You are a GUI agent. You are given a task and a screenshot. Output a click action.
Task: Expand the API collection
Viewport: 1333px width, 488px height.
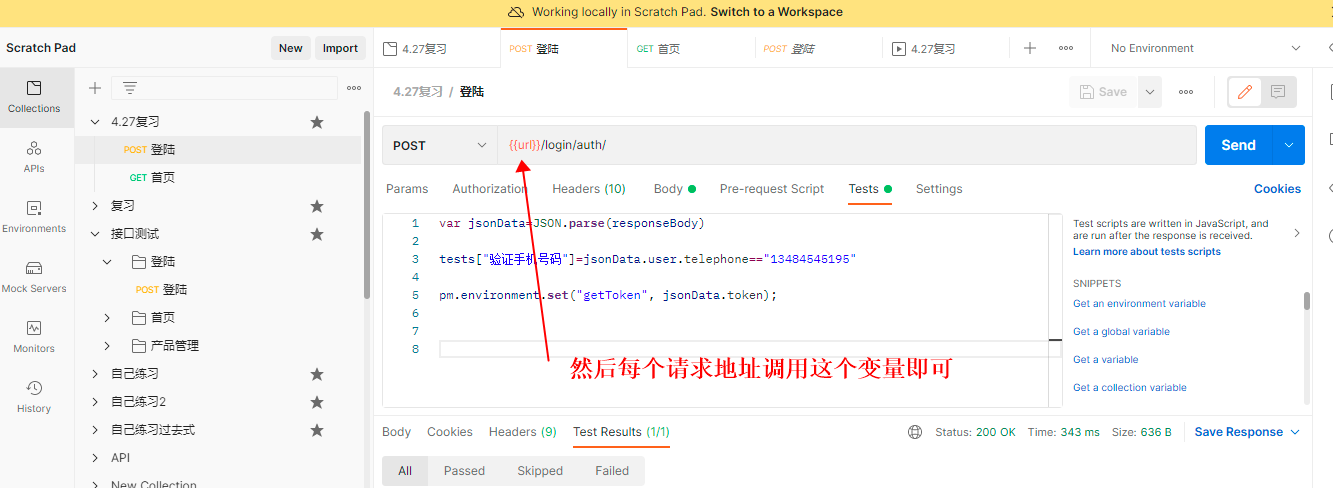[96, 458]
